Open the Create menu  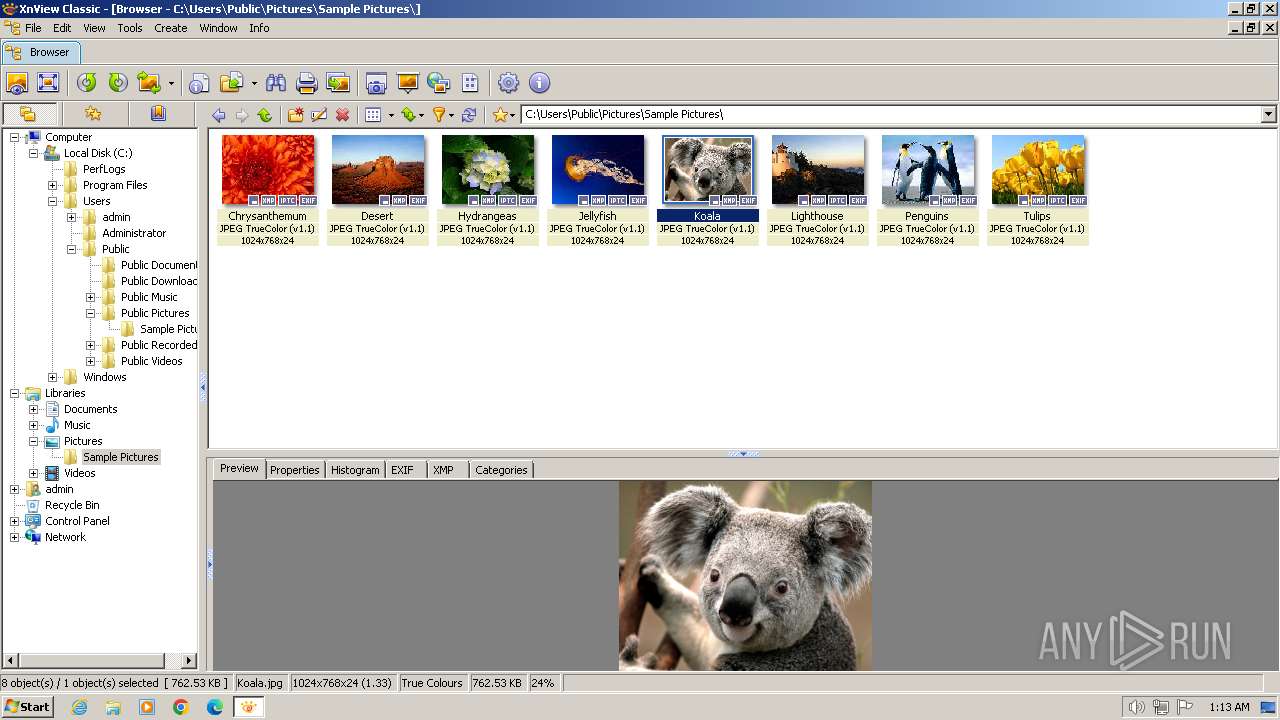171,28
